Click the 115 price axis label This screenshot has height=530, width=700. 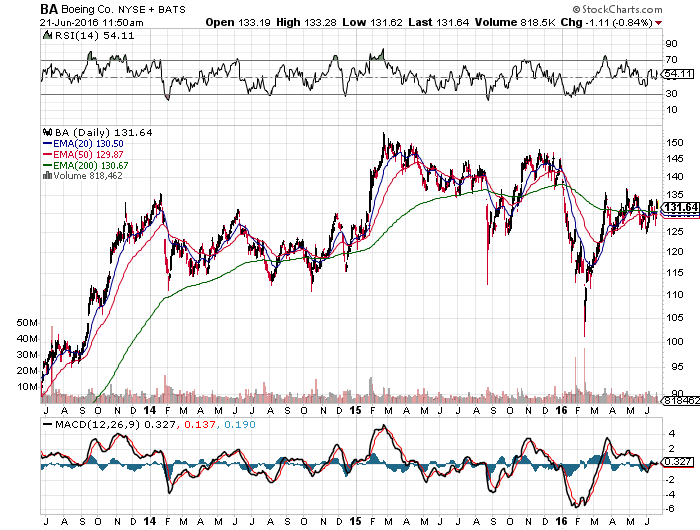[x=675, y=272]
